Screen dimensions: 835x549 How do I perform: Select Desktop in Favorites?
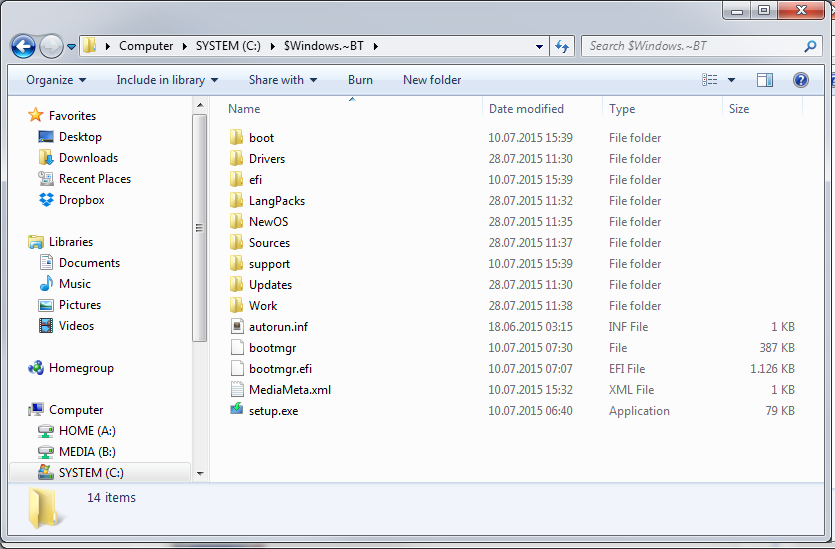[x=80, y=137]
